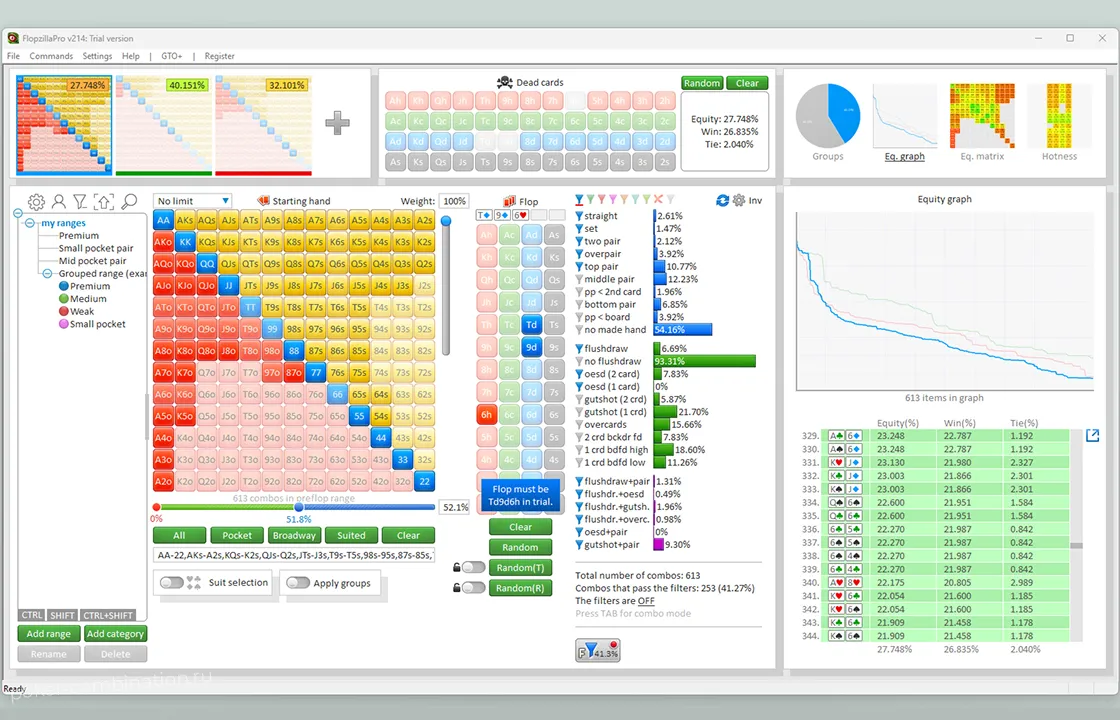Click the filter button showing 41.3%
Image resolution: width=1120 pixels, height=720 pixels.
(598, 652)
